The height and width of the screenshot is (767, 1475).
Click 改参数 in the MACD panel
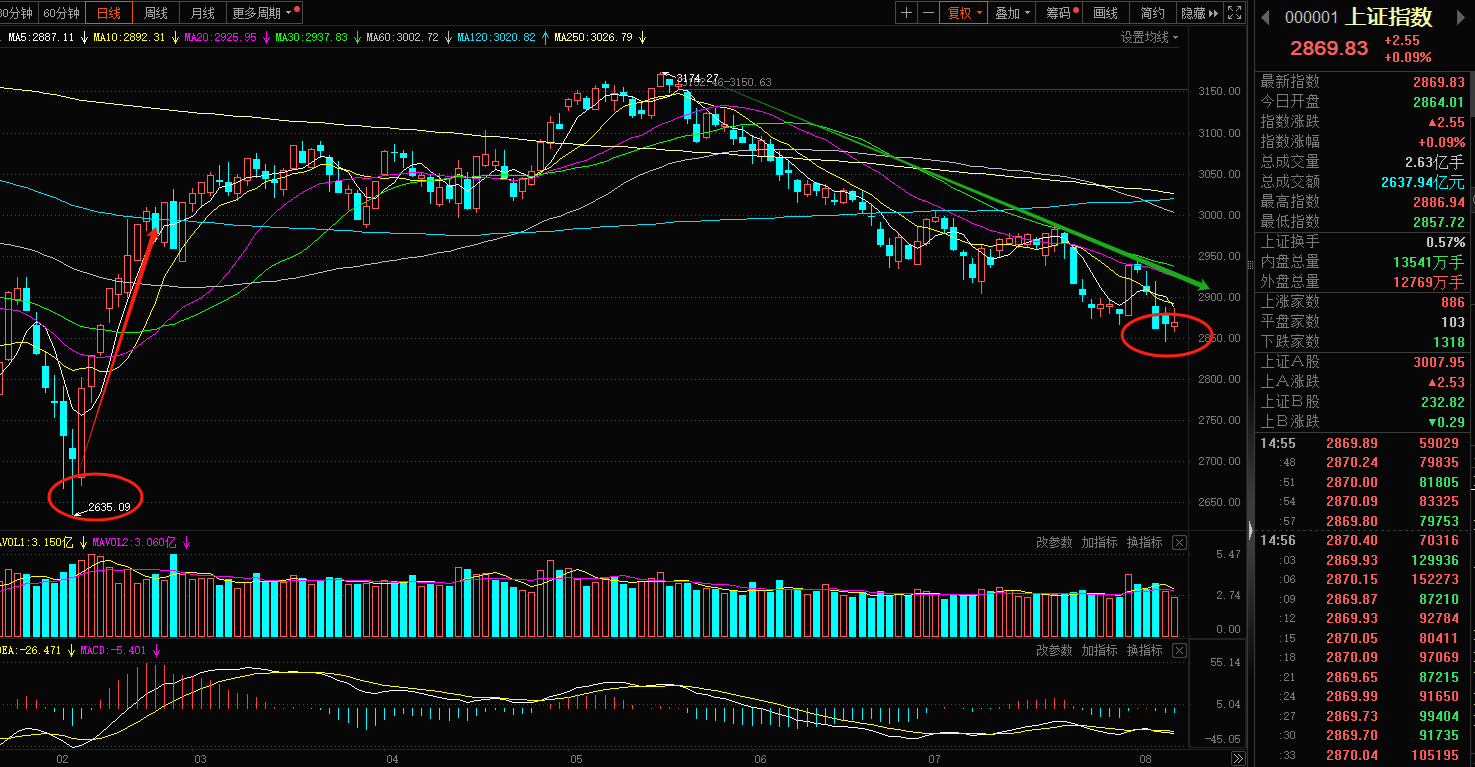pos(1054,650)
